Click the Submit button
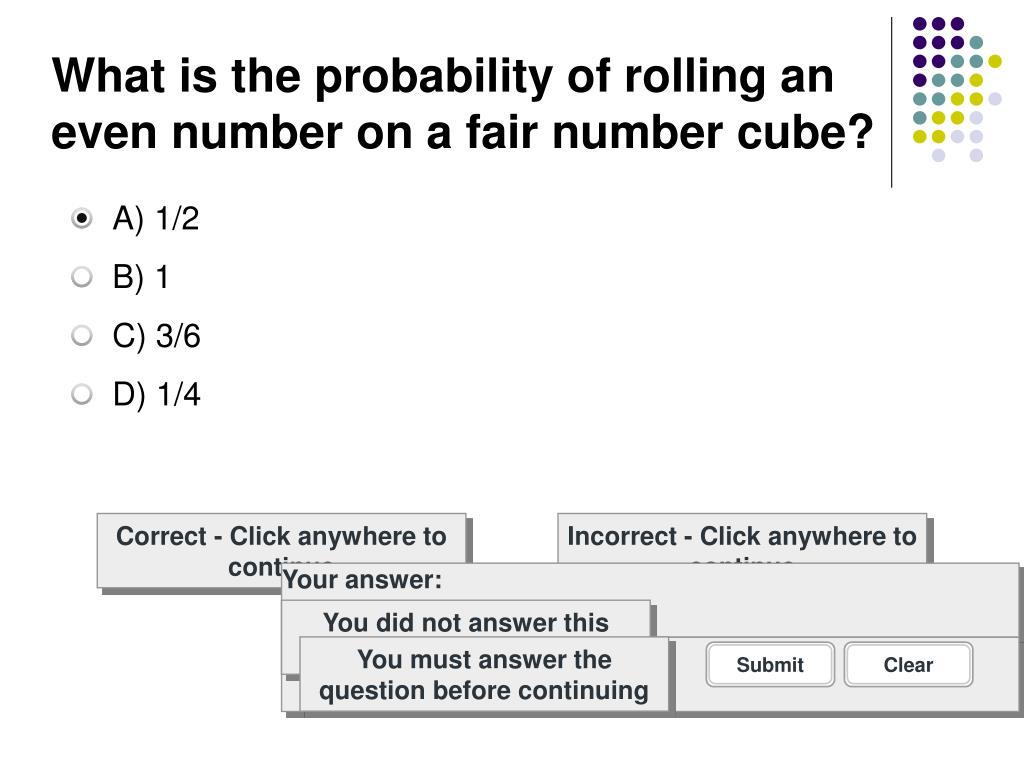Viewport: 1024px width, 768px height. pyautogui.click(x=769, y=664)
